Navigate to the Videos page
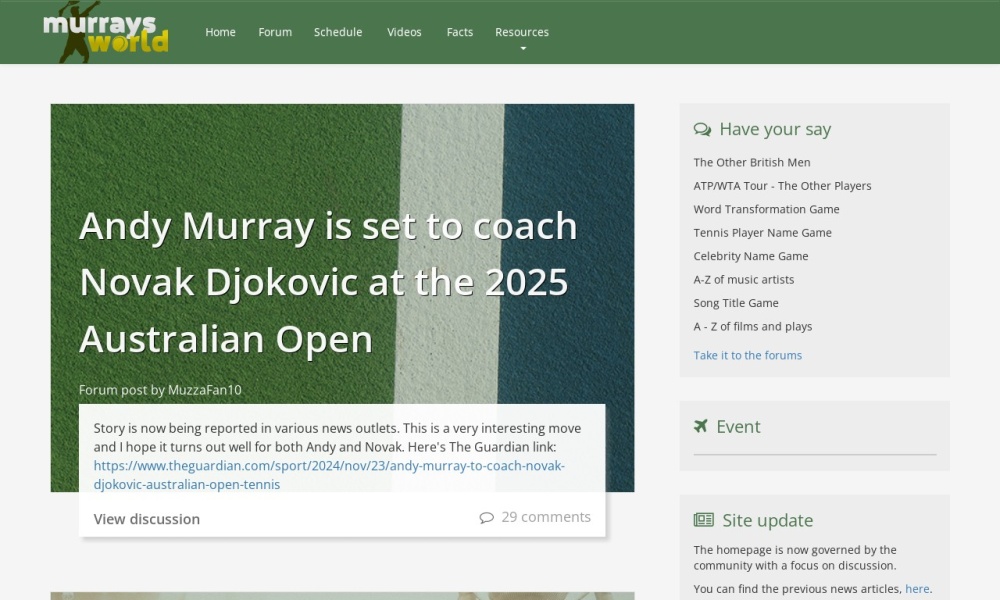 pyautogui.click(x=404, y=32)
